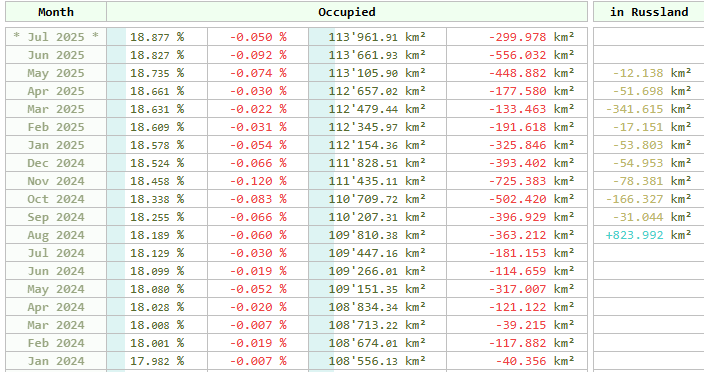Click the -0.050 % change value
Viewport: 704px width, 372px height.
[258, 37]
